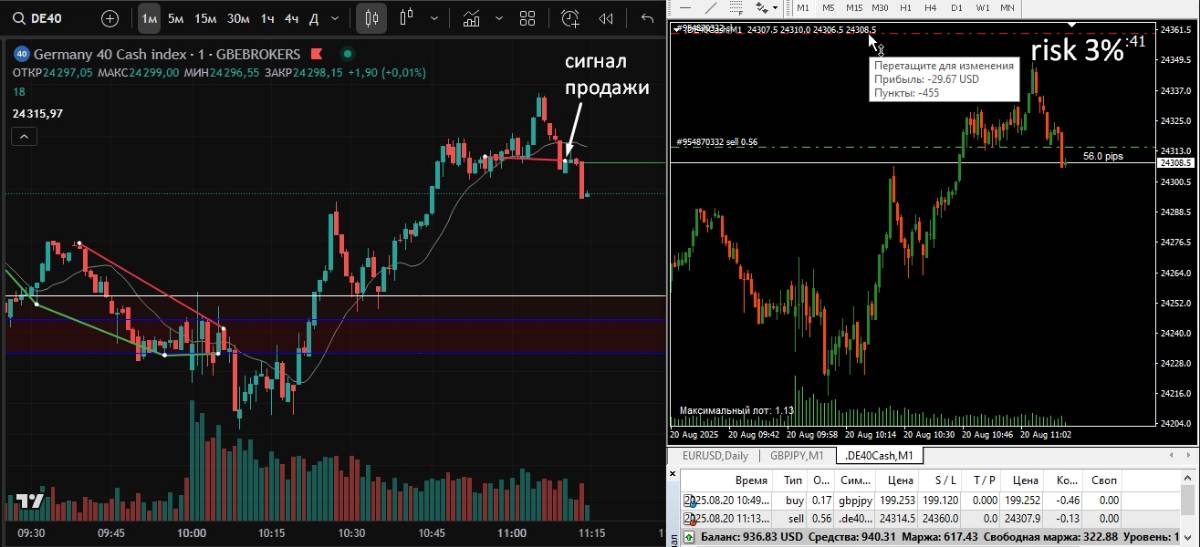Switch to the 5м timeframe
This screenshot has width=1200, height=547.
tap(175, 18)
